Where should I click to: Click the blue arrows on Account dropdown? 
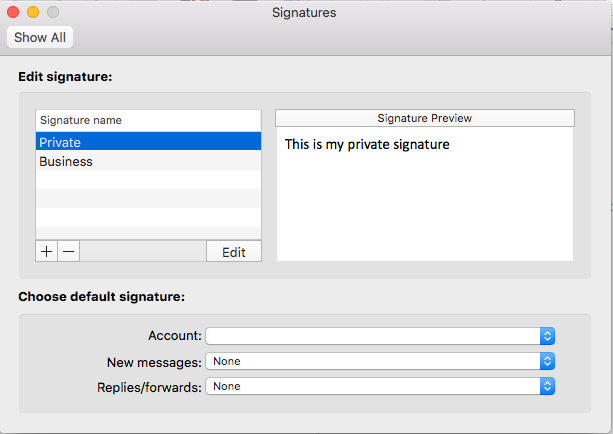click(547, 336)
